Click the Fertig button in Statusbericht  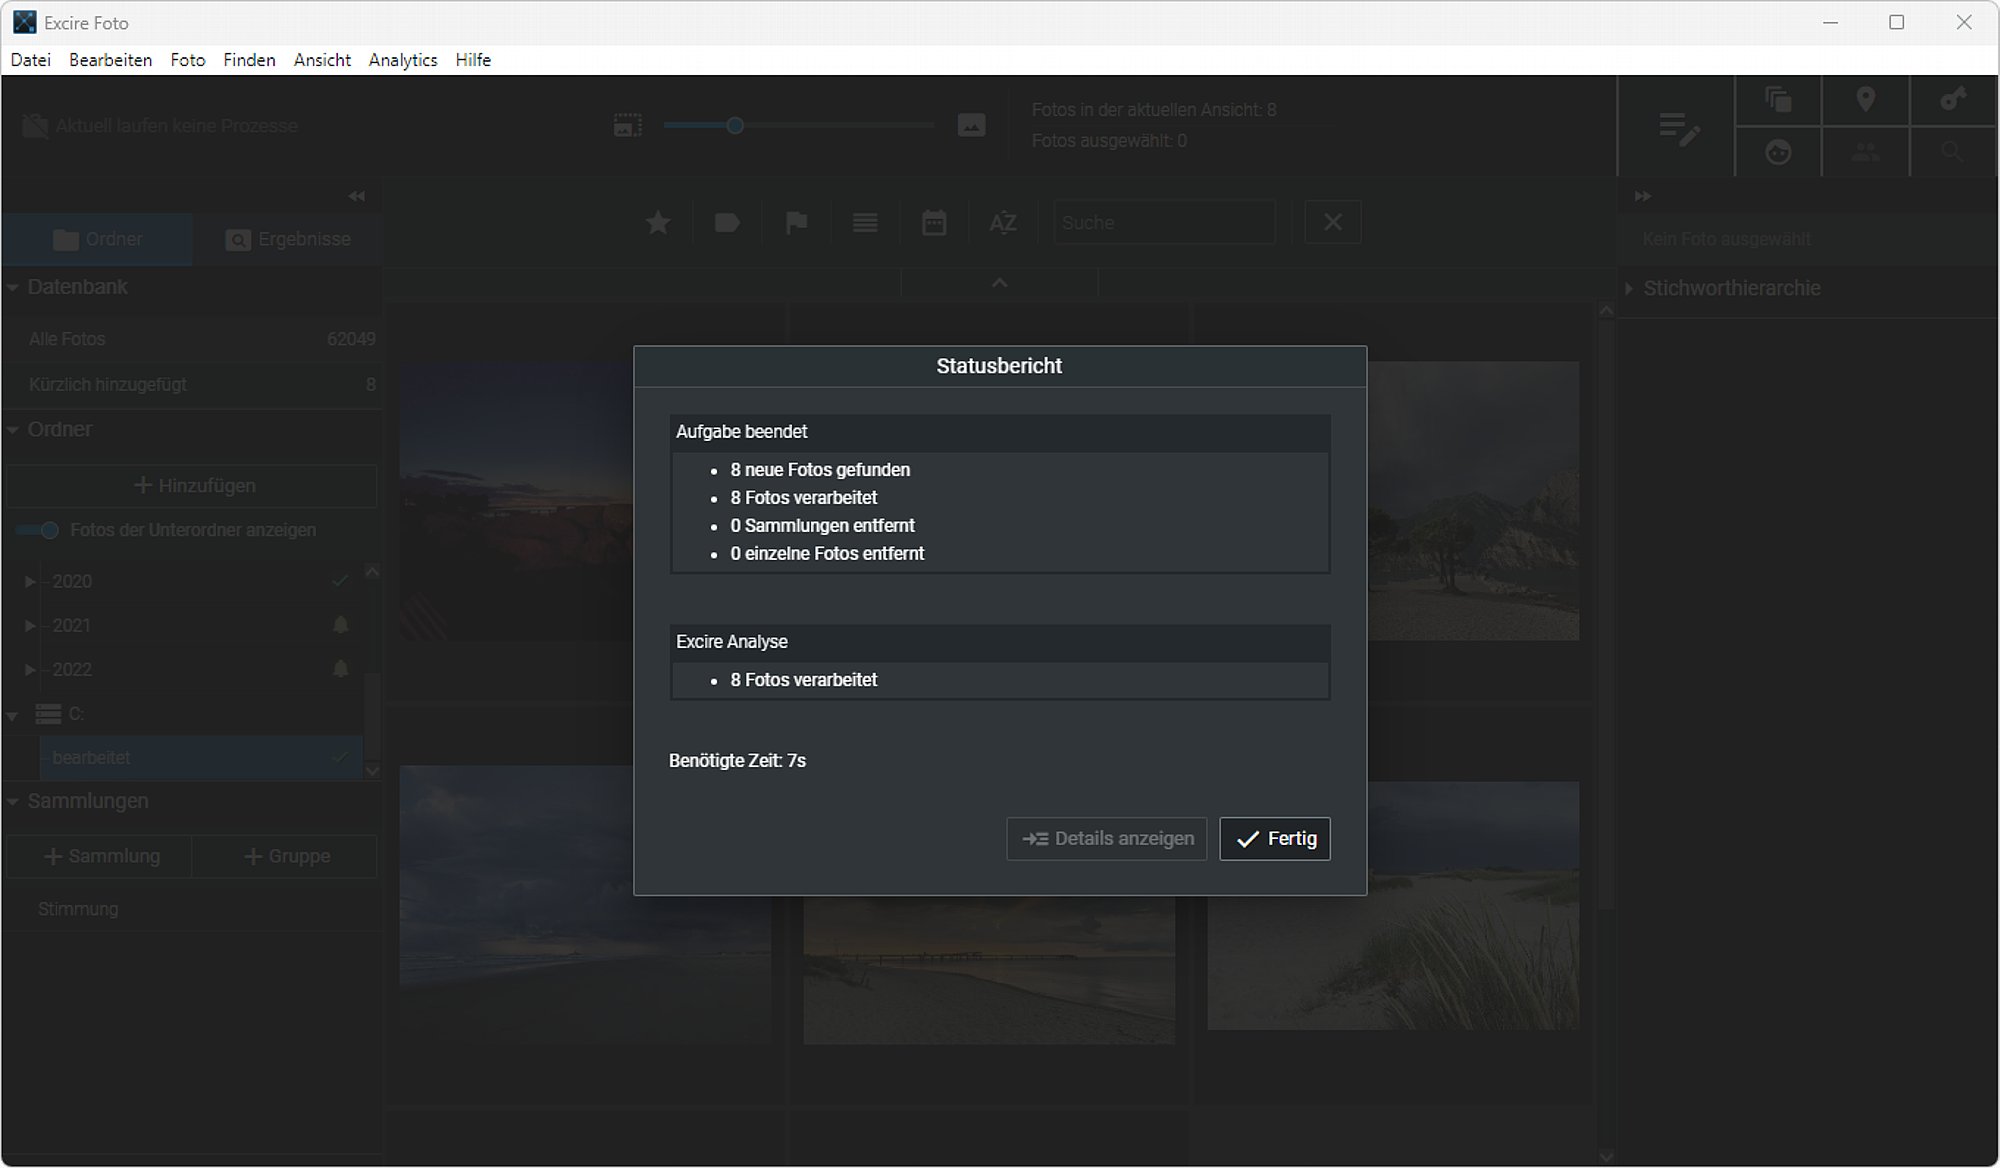(1275, 839)
